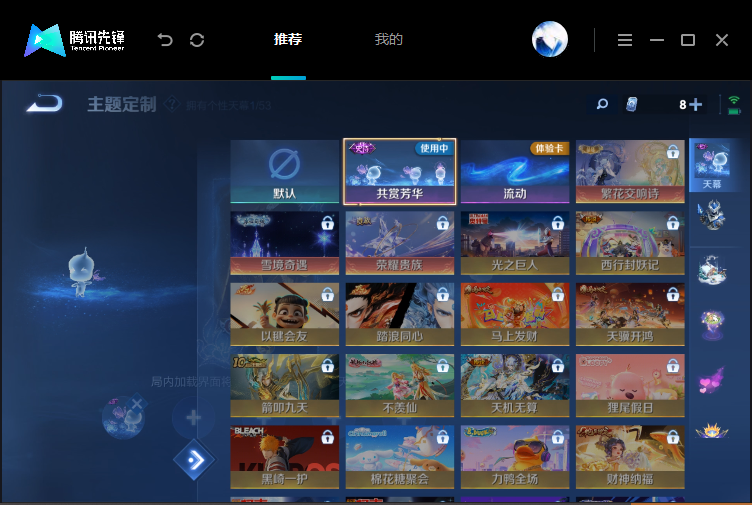This screenshot has width=752, height=505.
Task: Remove the equipped theme with X
Action: (x=137, y=404)
